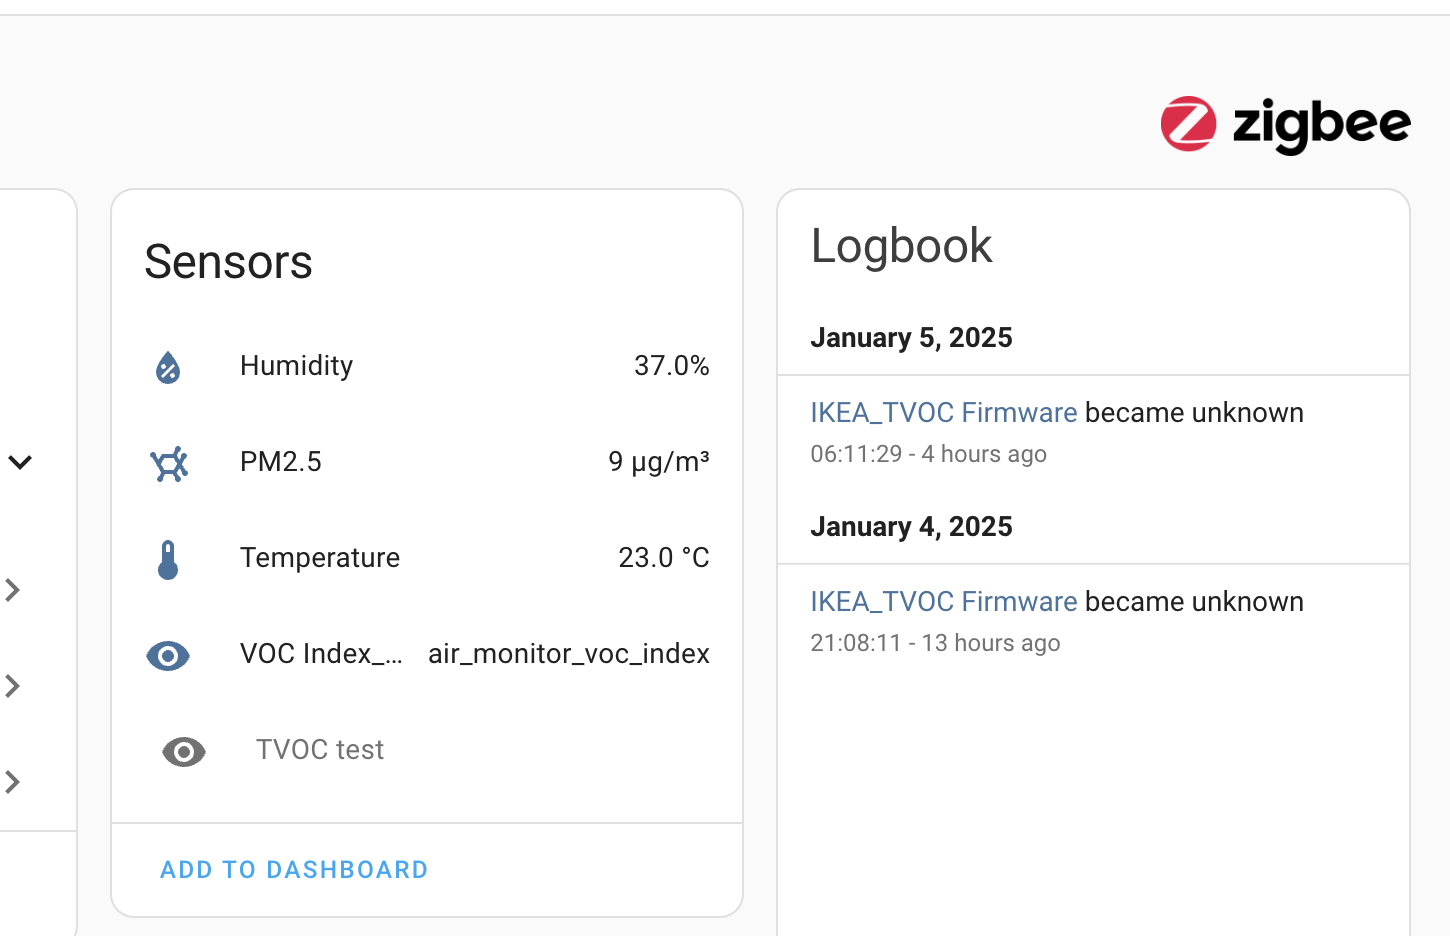The height and width of the screenshot is (936, 1450).
Task: Click the gray eye icon beside TVOC test
Action: click(x=184, y=751)
